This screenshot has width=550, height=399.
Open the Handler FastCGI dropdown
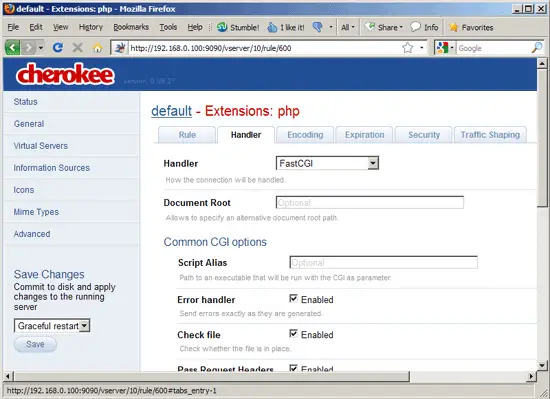[327, 163]
